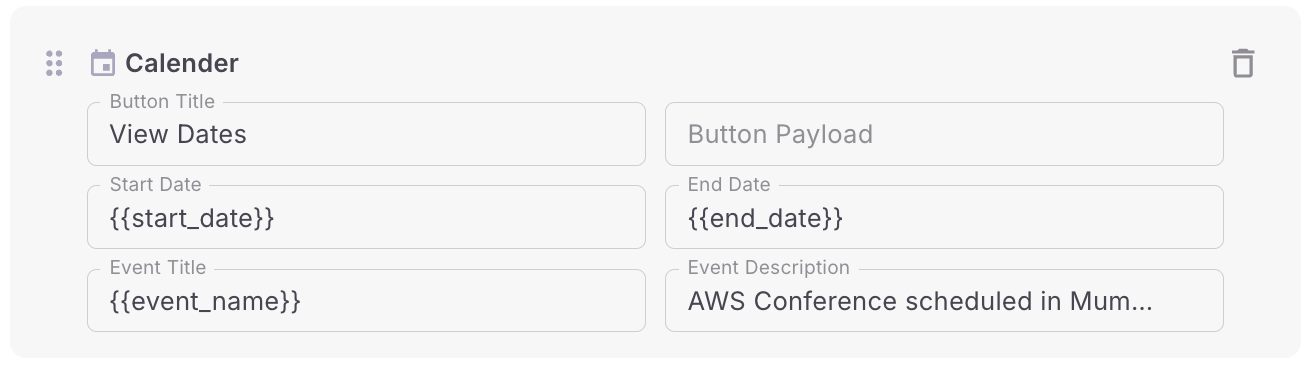Viewport: 1312px width, 368px height.
Task: Delete the Calender block with trash icon
Action: click(1242, 63)
